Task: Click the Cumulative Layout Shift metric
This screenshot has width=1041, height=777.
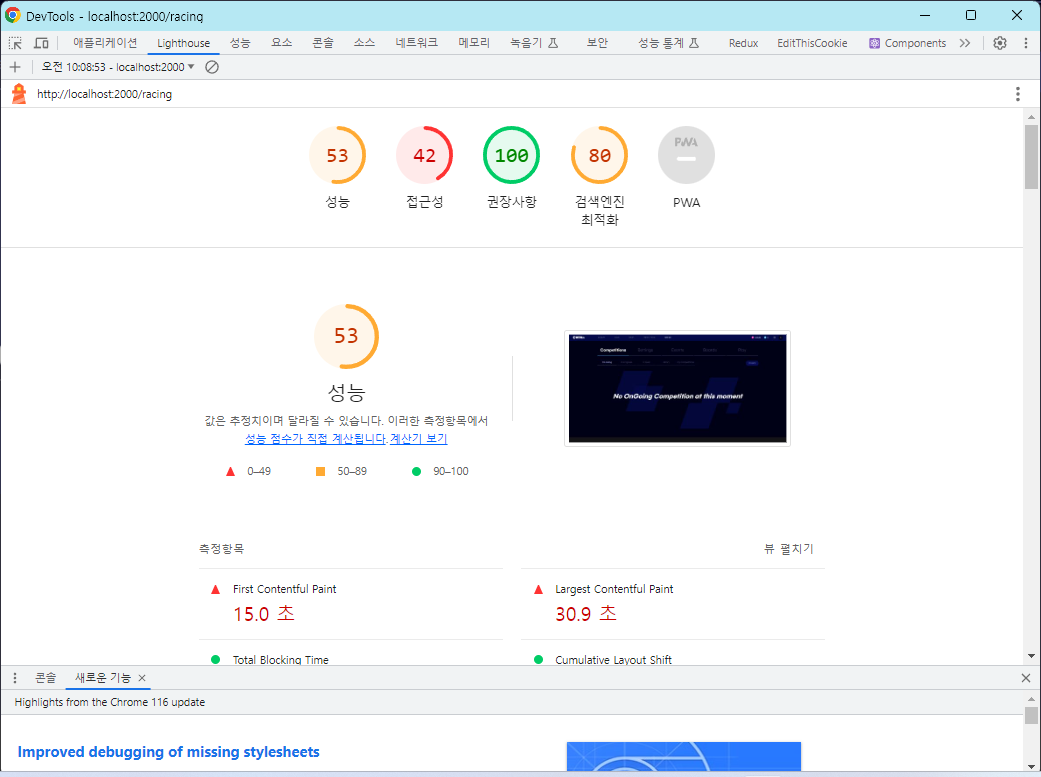Action: 613,659
